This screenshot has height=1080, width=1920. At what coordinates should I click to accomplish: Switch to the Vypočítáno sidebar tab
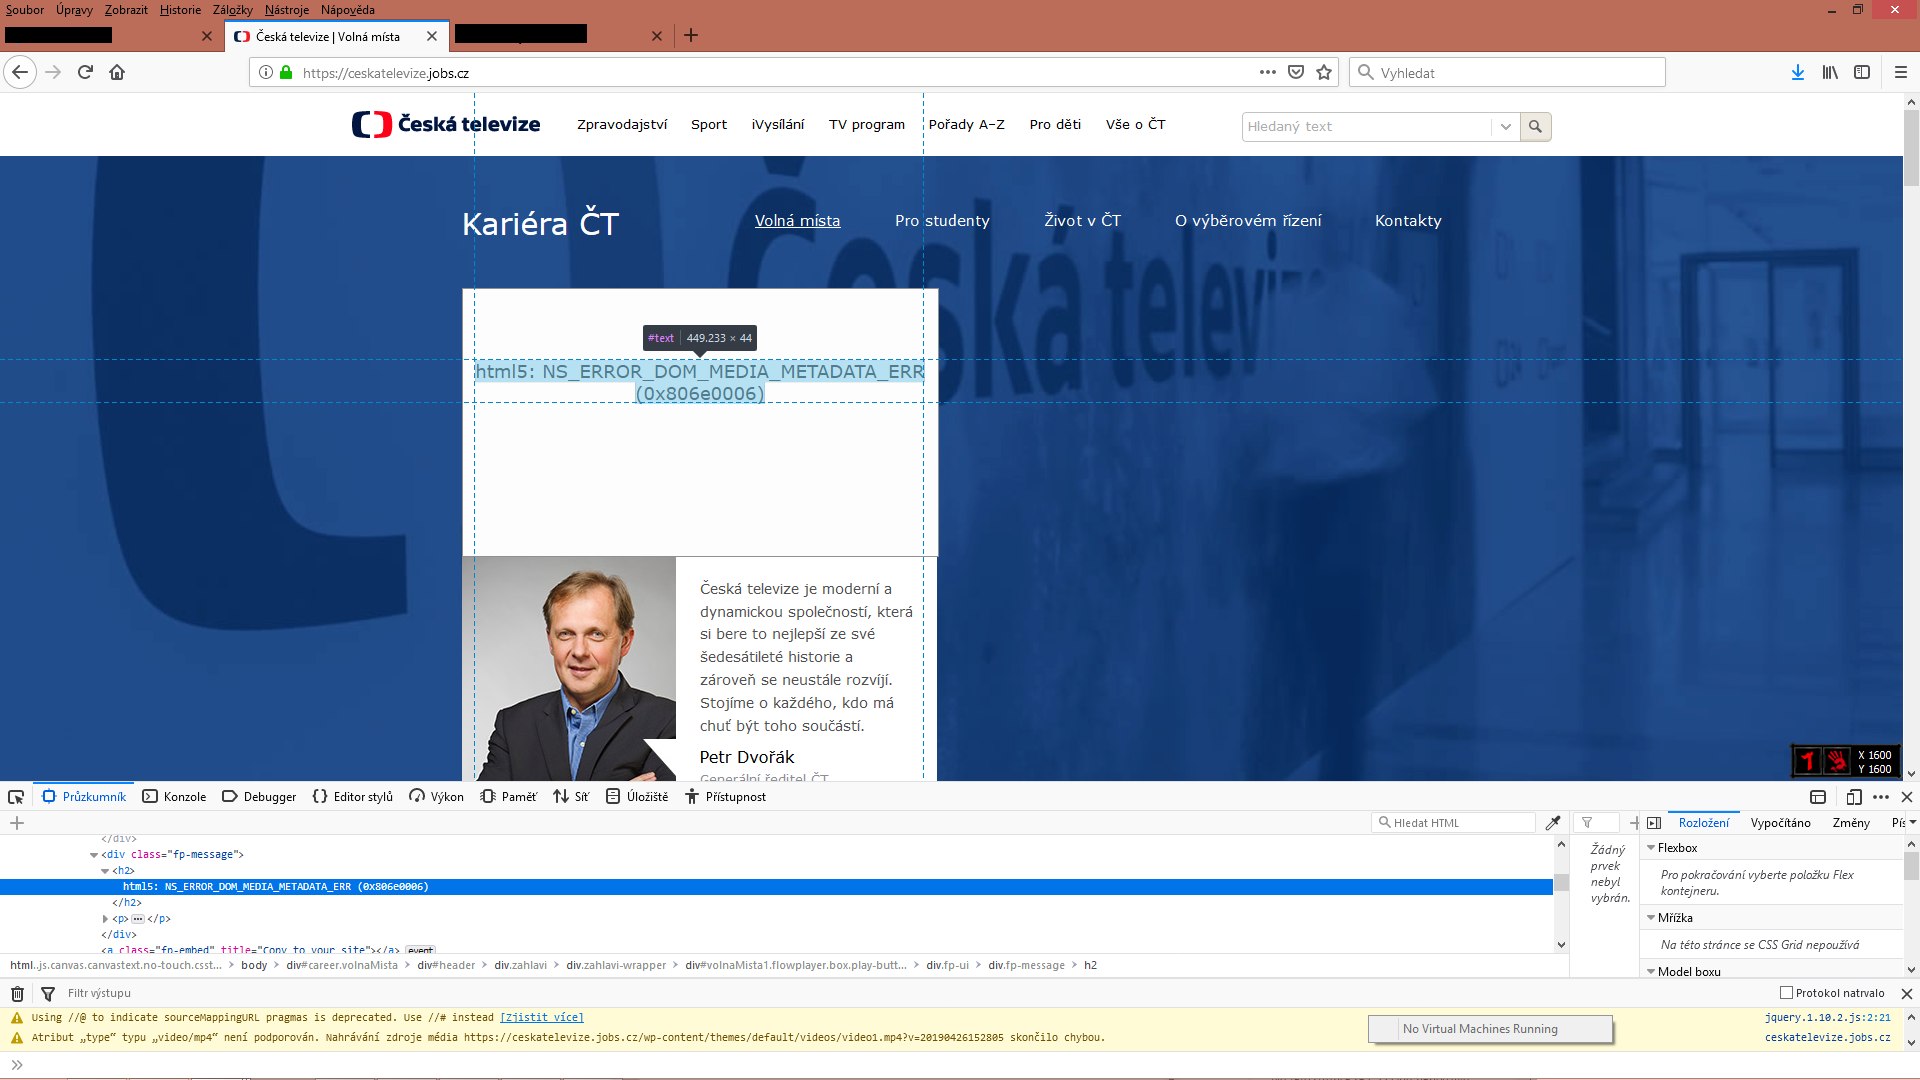click(x=1780, y=823)
